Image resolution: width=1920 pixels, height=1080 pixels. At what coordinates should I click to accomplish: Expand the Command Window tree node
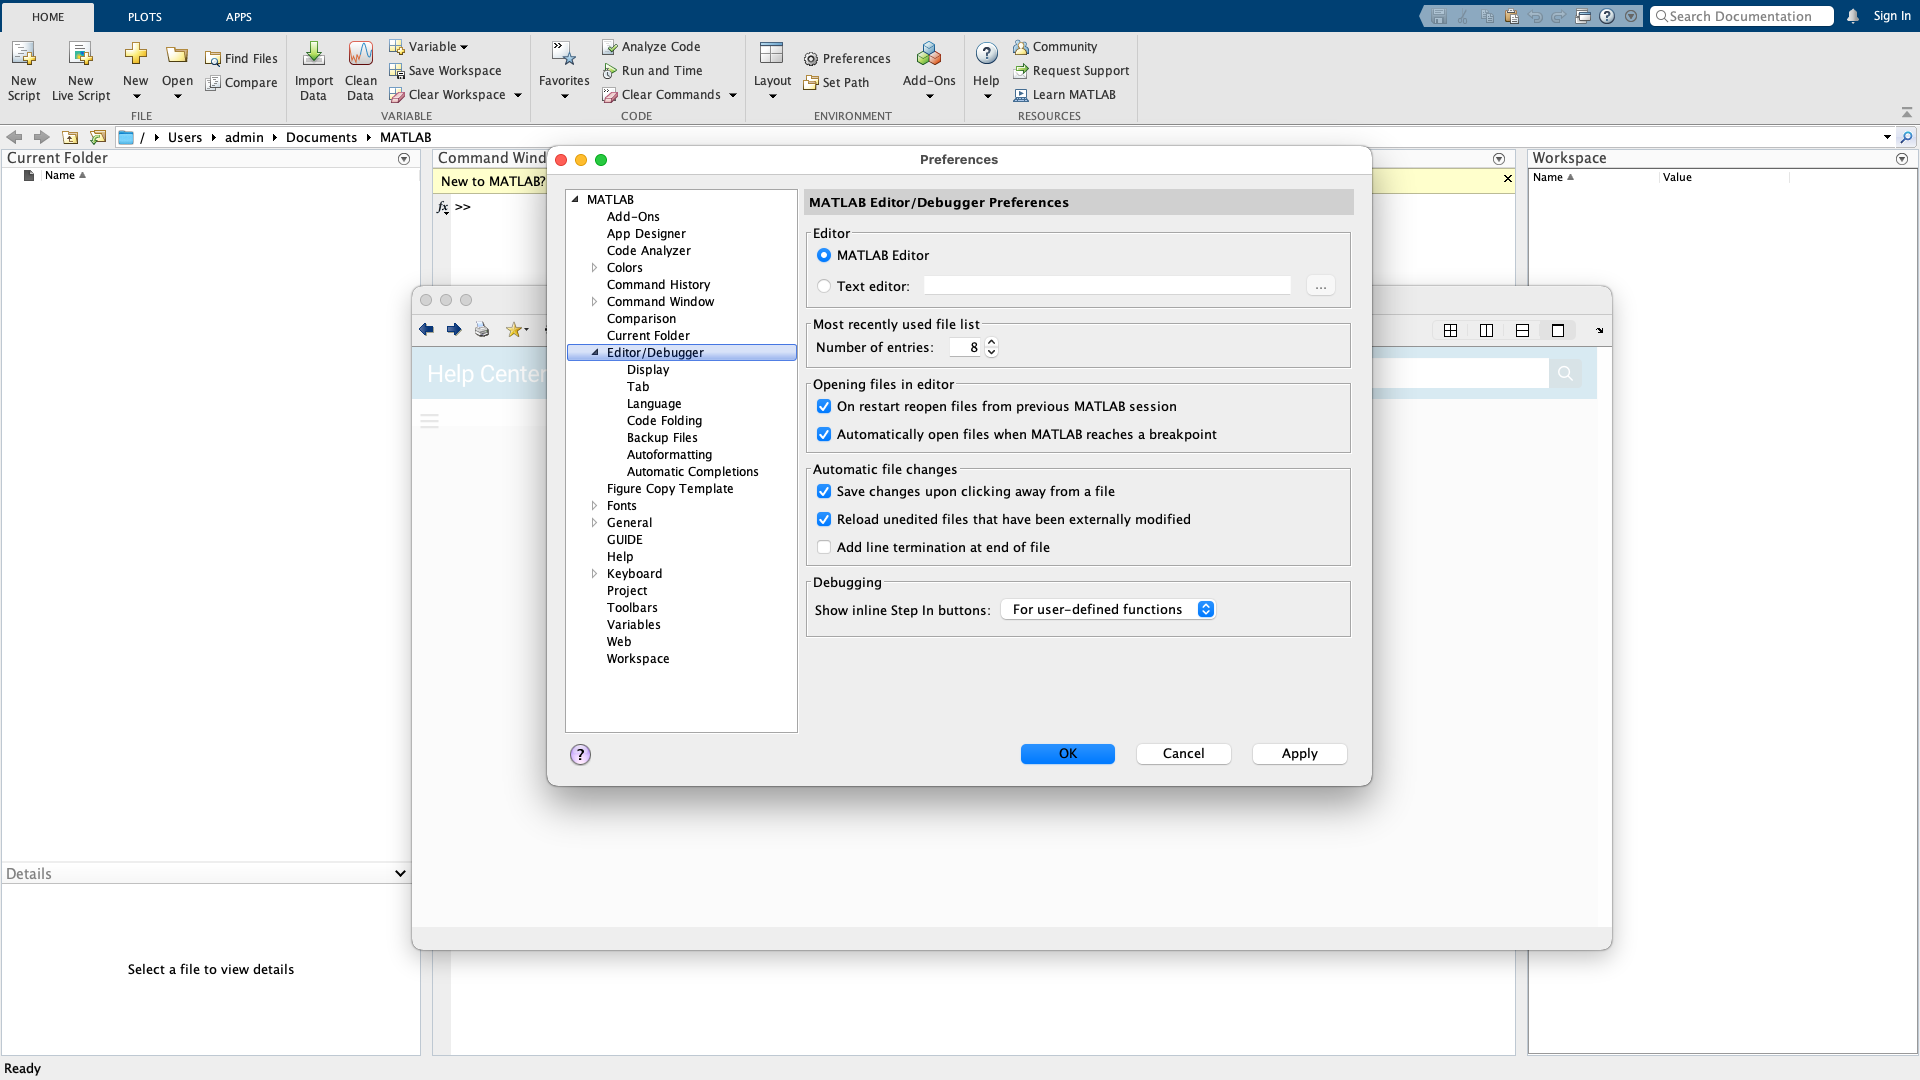tap(594, 302)
